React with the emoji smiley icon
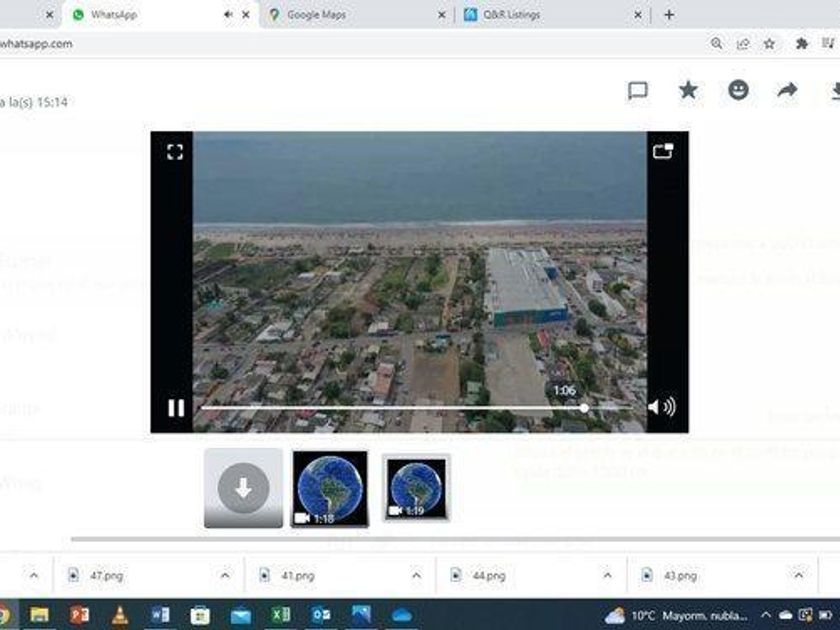840x630 pixels. point(738,90)
